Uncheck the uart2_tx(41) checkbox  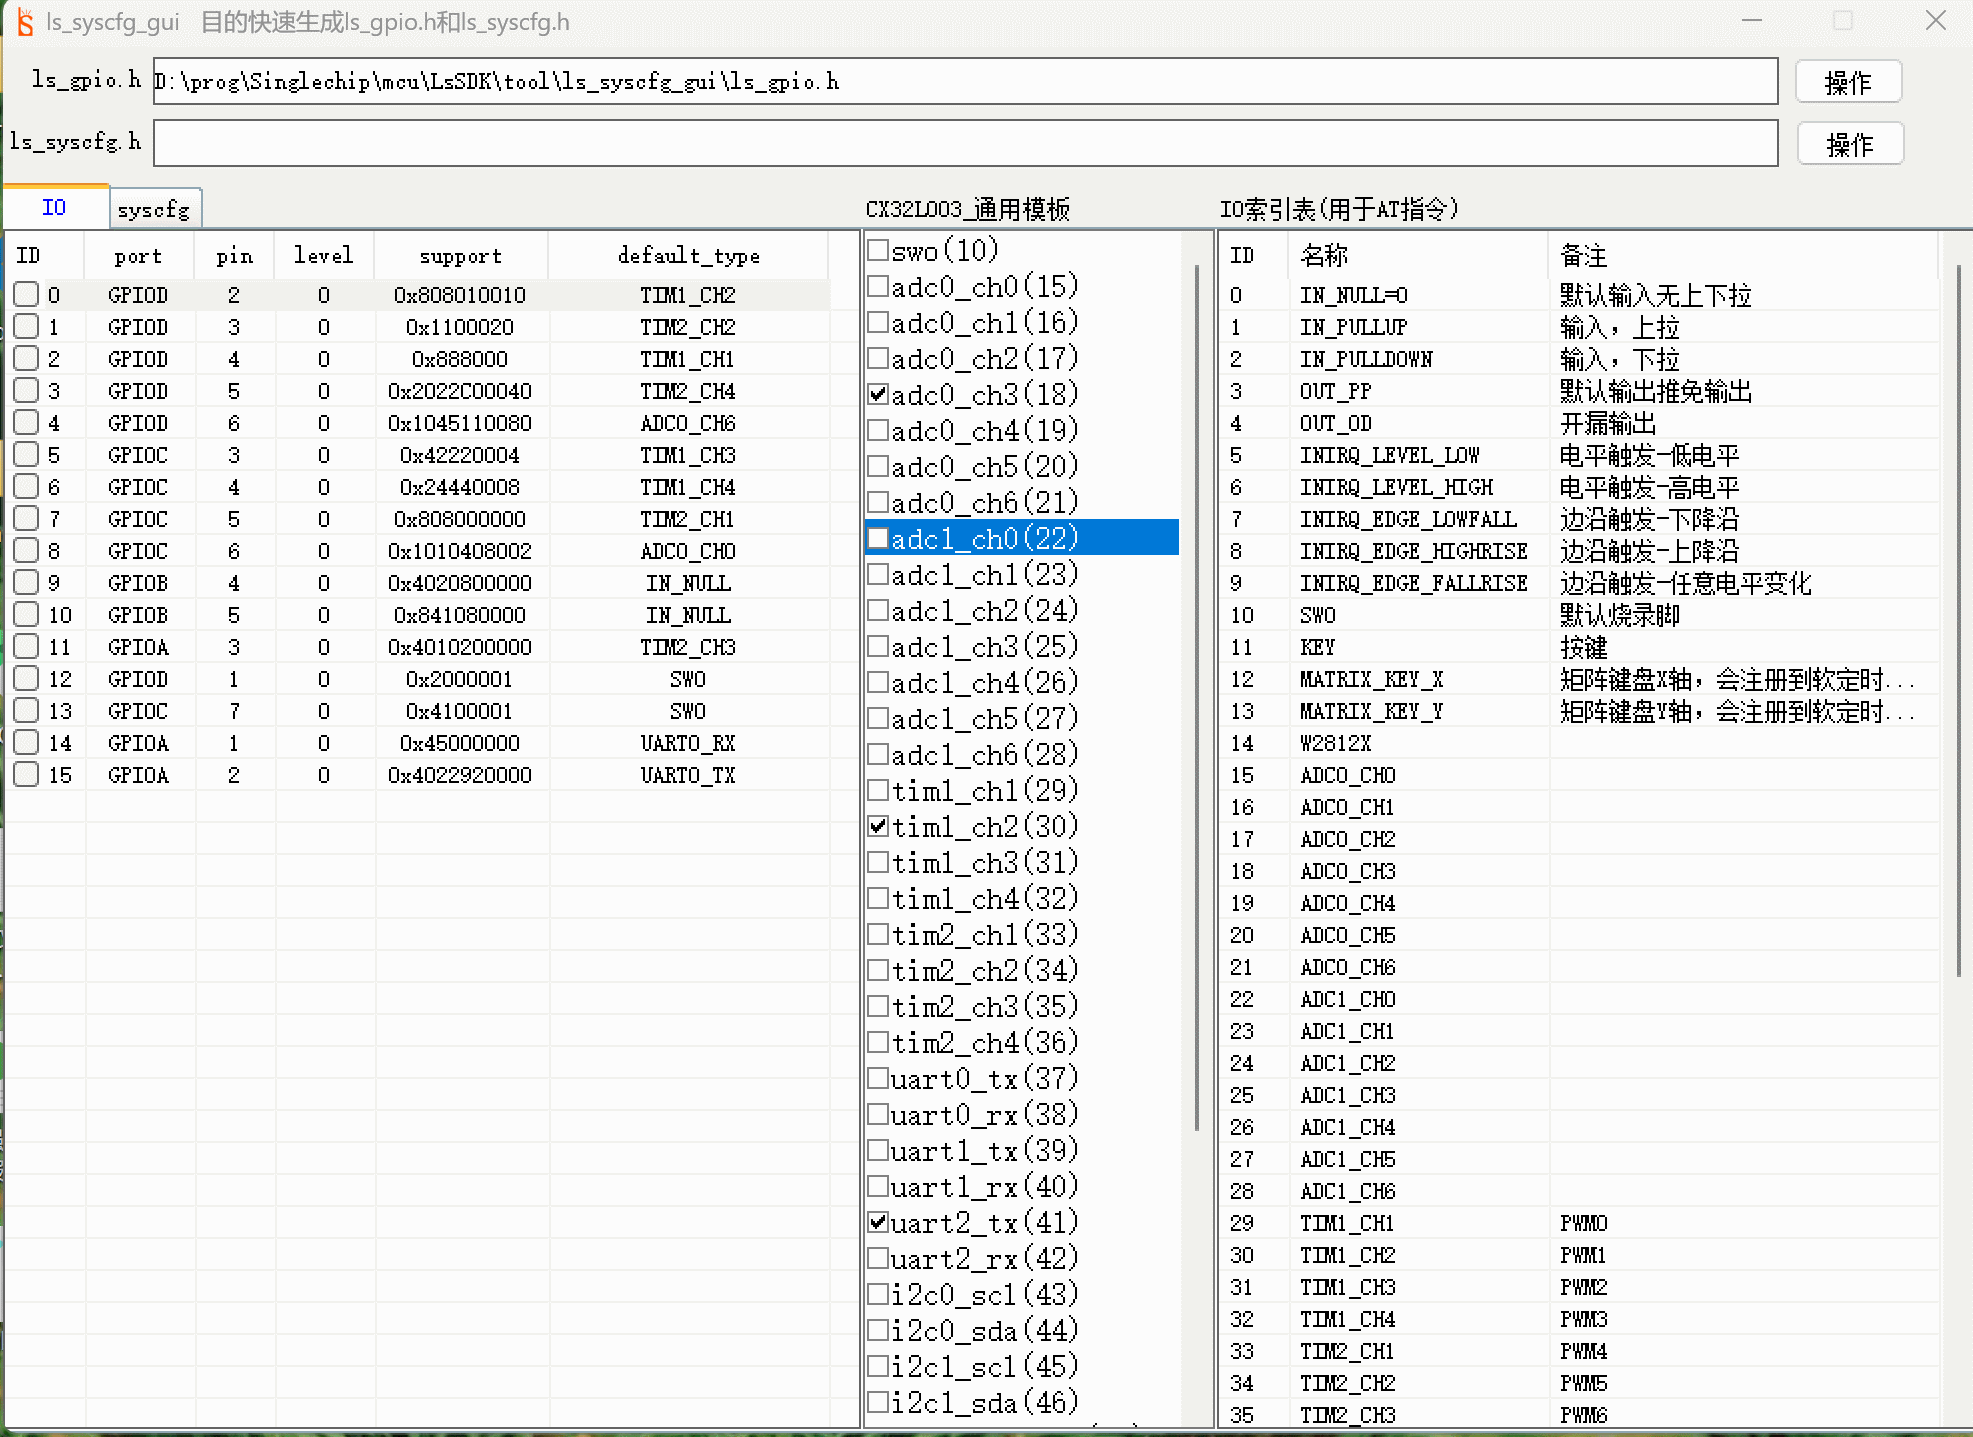point(878,1222)
